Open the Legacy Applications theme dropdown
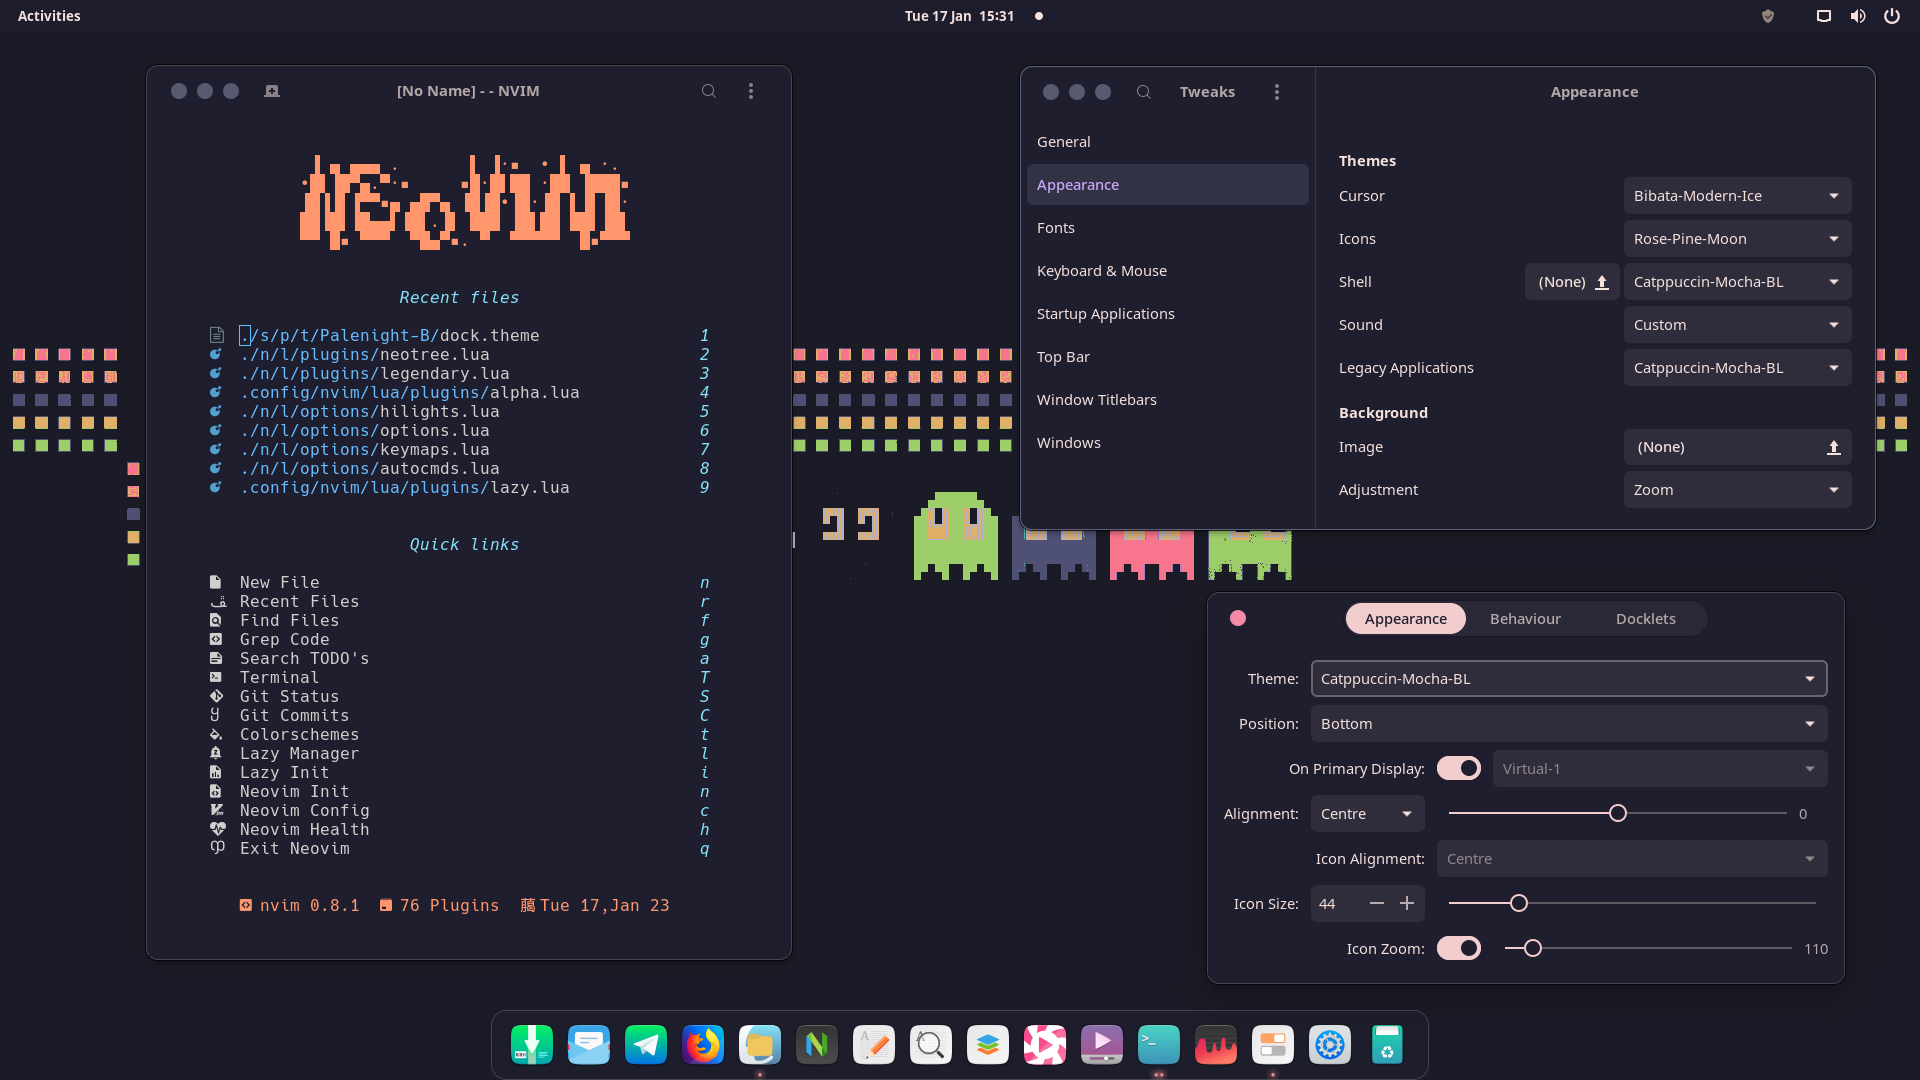This screenshot has height=1080, width=1920. pyautogui.click(x=1738, y=368)
